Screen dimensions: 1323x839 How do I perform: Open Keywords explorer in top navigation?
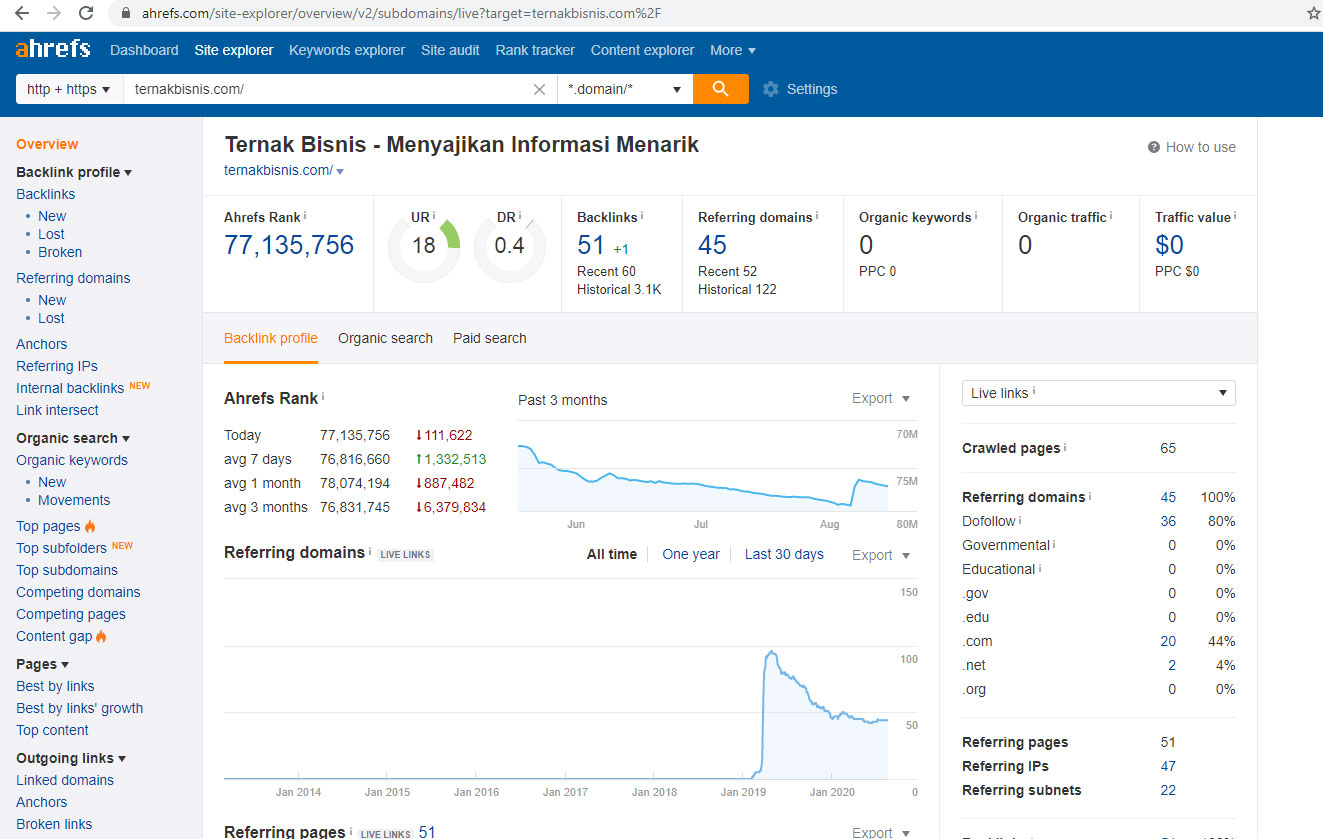click(x=347, y=50)
